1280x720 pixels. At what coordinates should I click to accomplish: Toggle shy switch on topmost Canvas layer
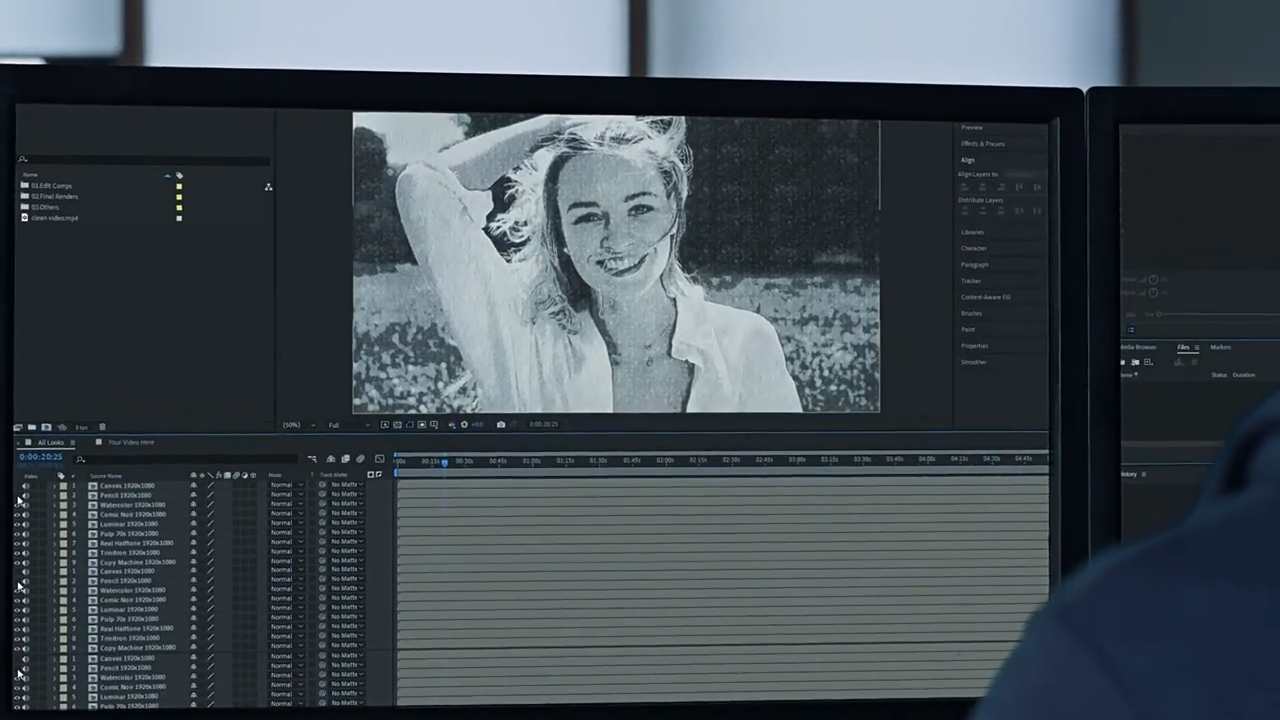tap(193, 486)
